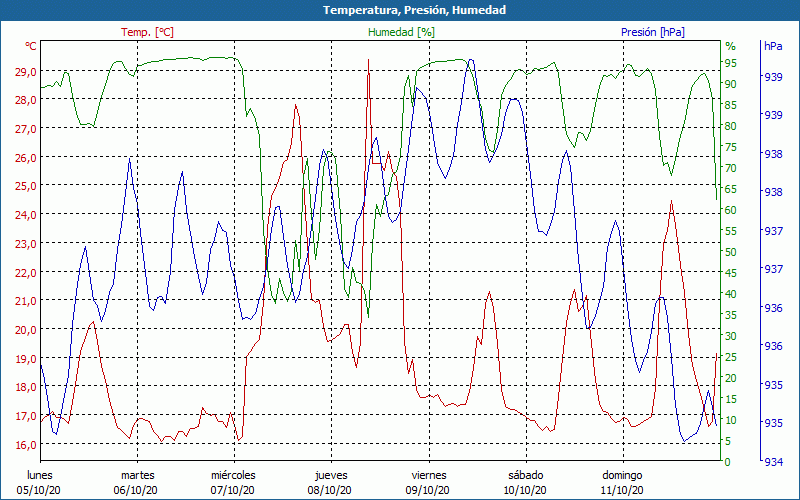Click humidity axis value '60'
This screenshot has height=500, width=800.
pyautogui.click(x=731, y=210)
